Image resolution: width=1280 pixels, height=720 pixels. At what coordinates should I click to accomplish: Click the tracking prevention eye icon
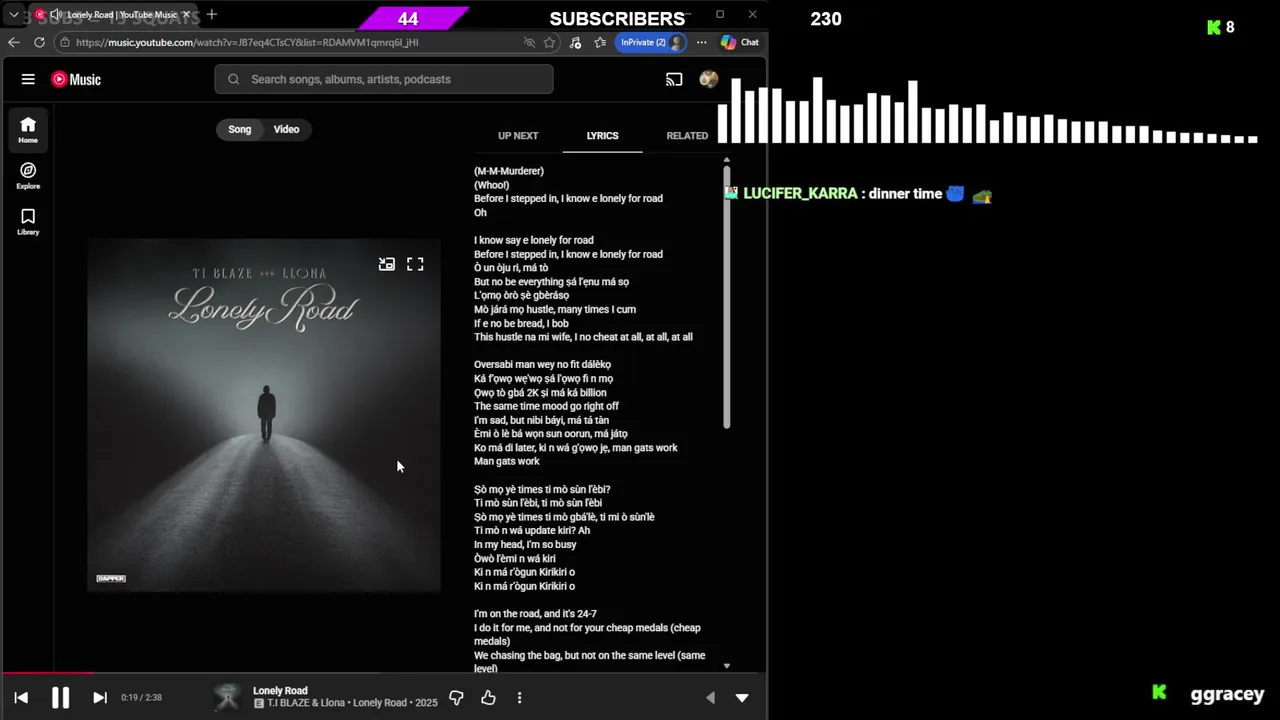(529, 42)
